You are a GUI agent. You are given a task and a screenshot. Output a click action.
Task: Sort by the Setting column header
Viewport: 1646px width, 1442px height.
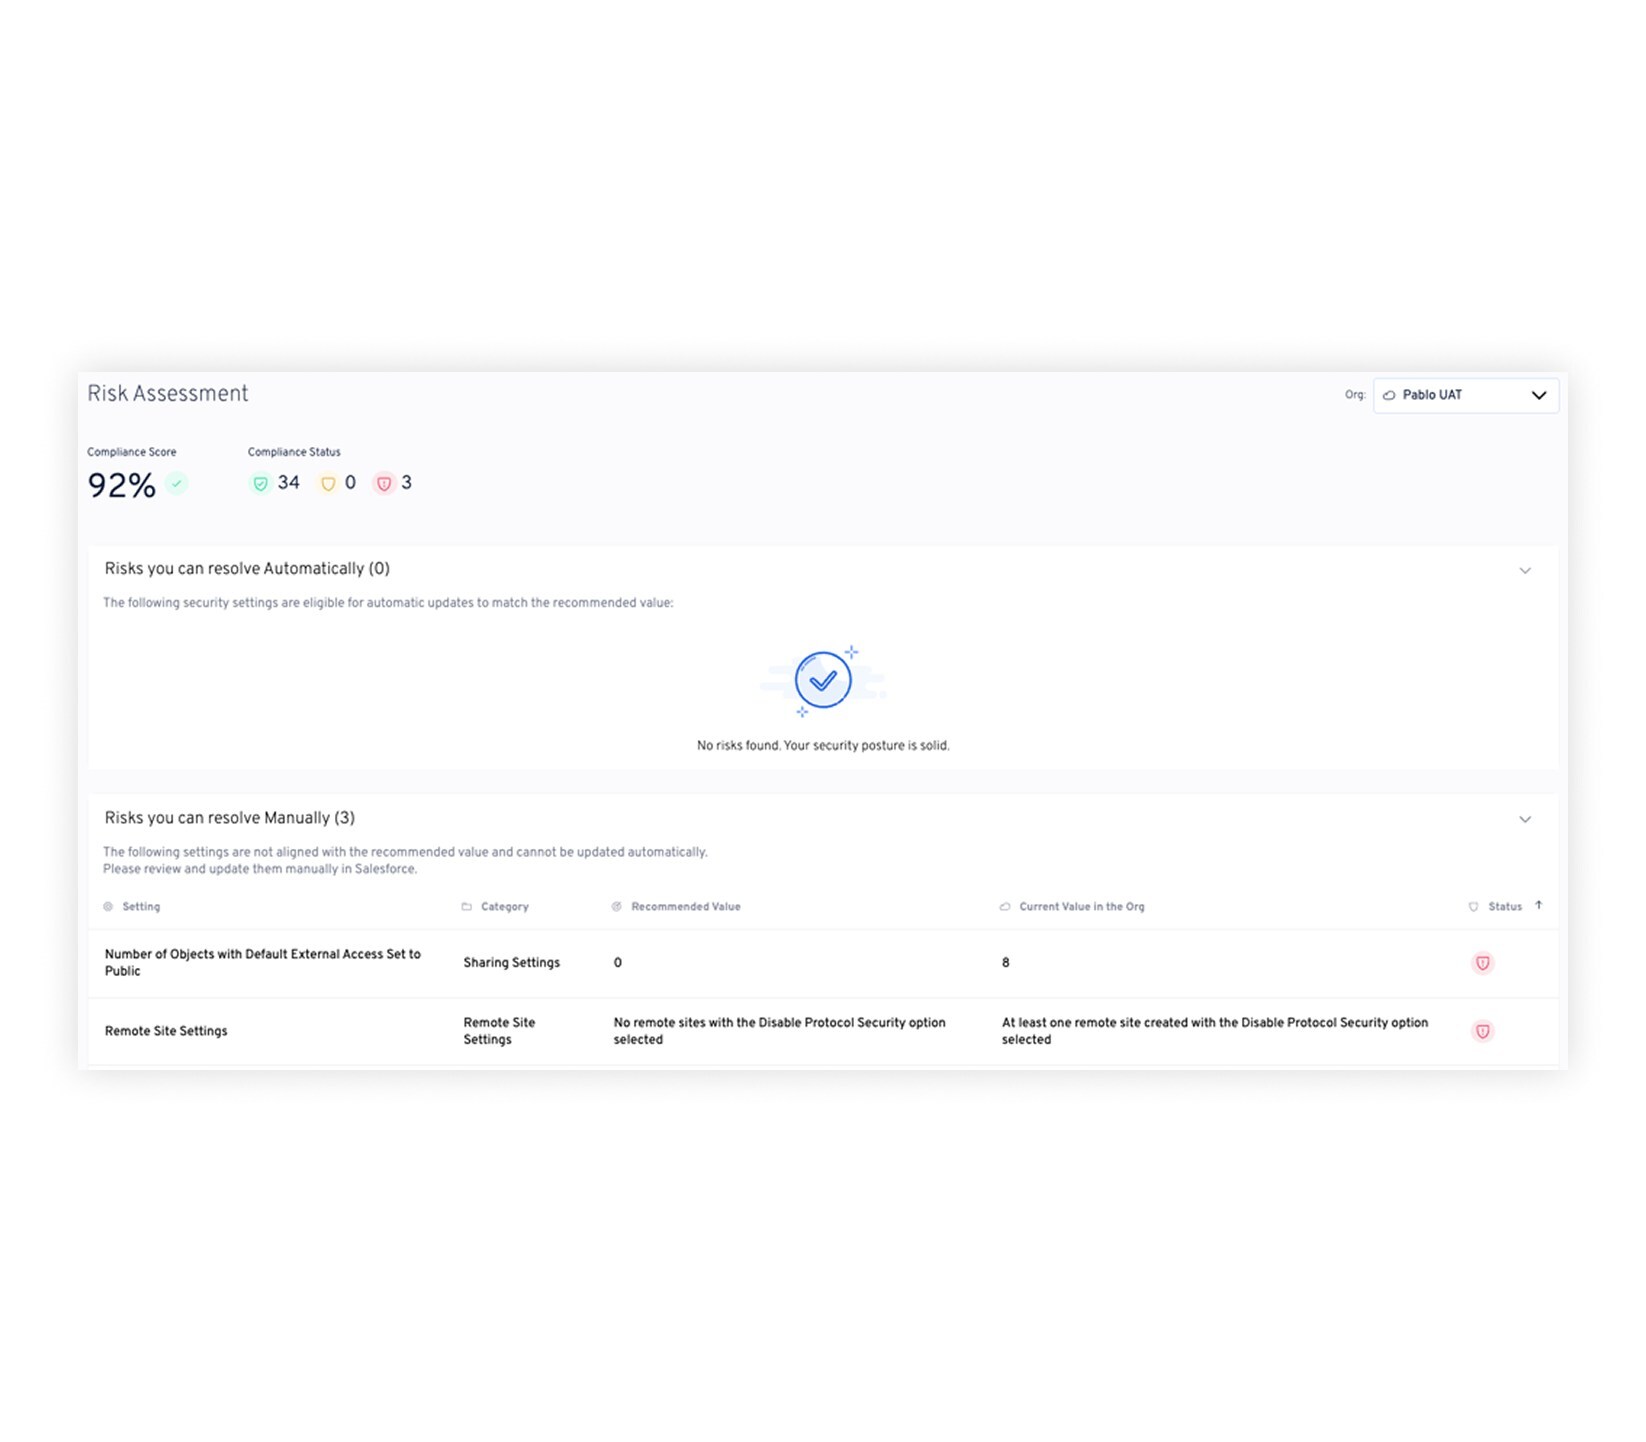pyautogui.click(x=141, y=907)
